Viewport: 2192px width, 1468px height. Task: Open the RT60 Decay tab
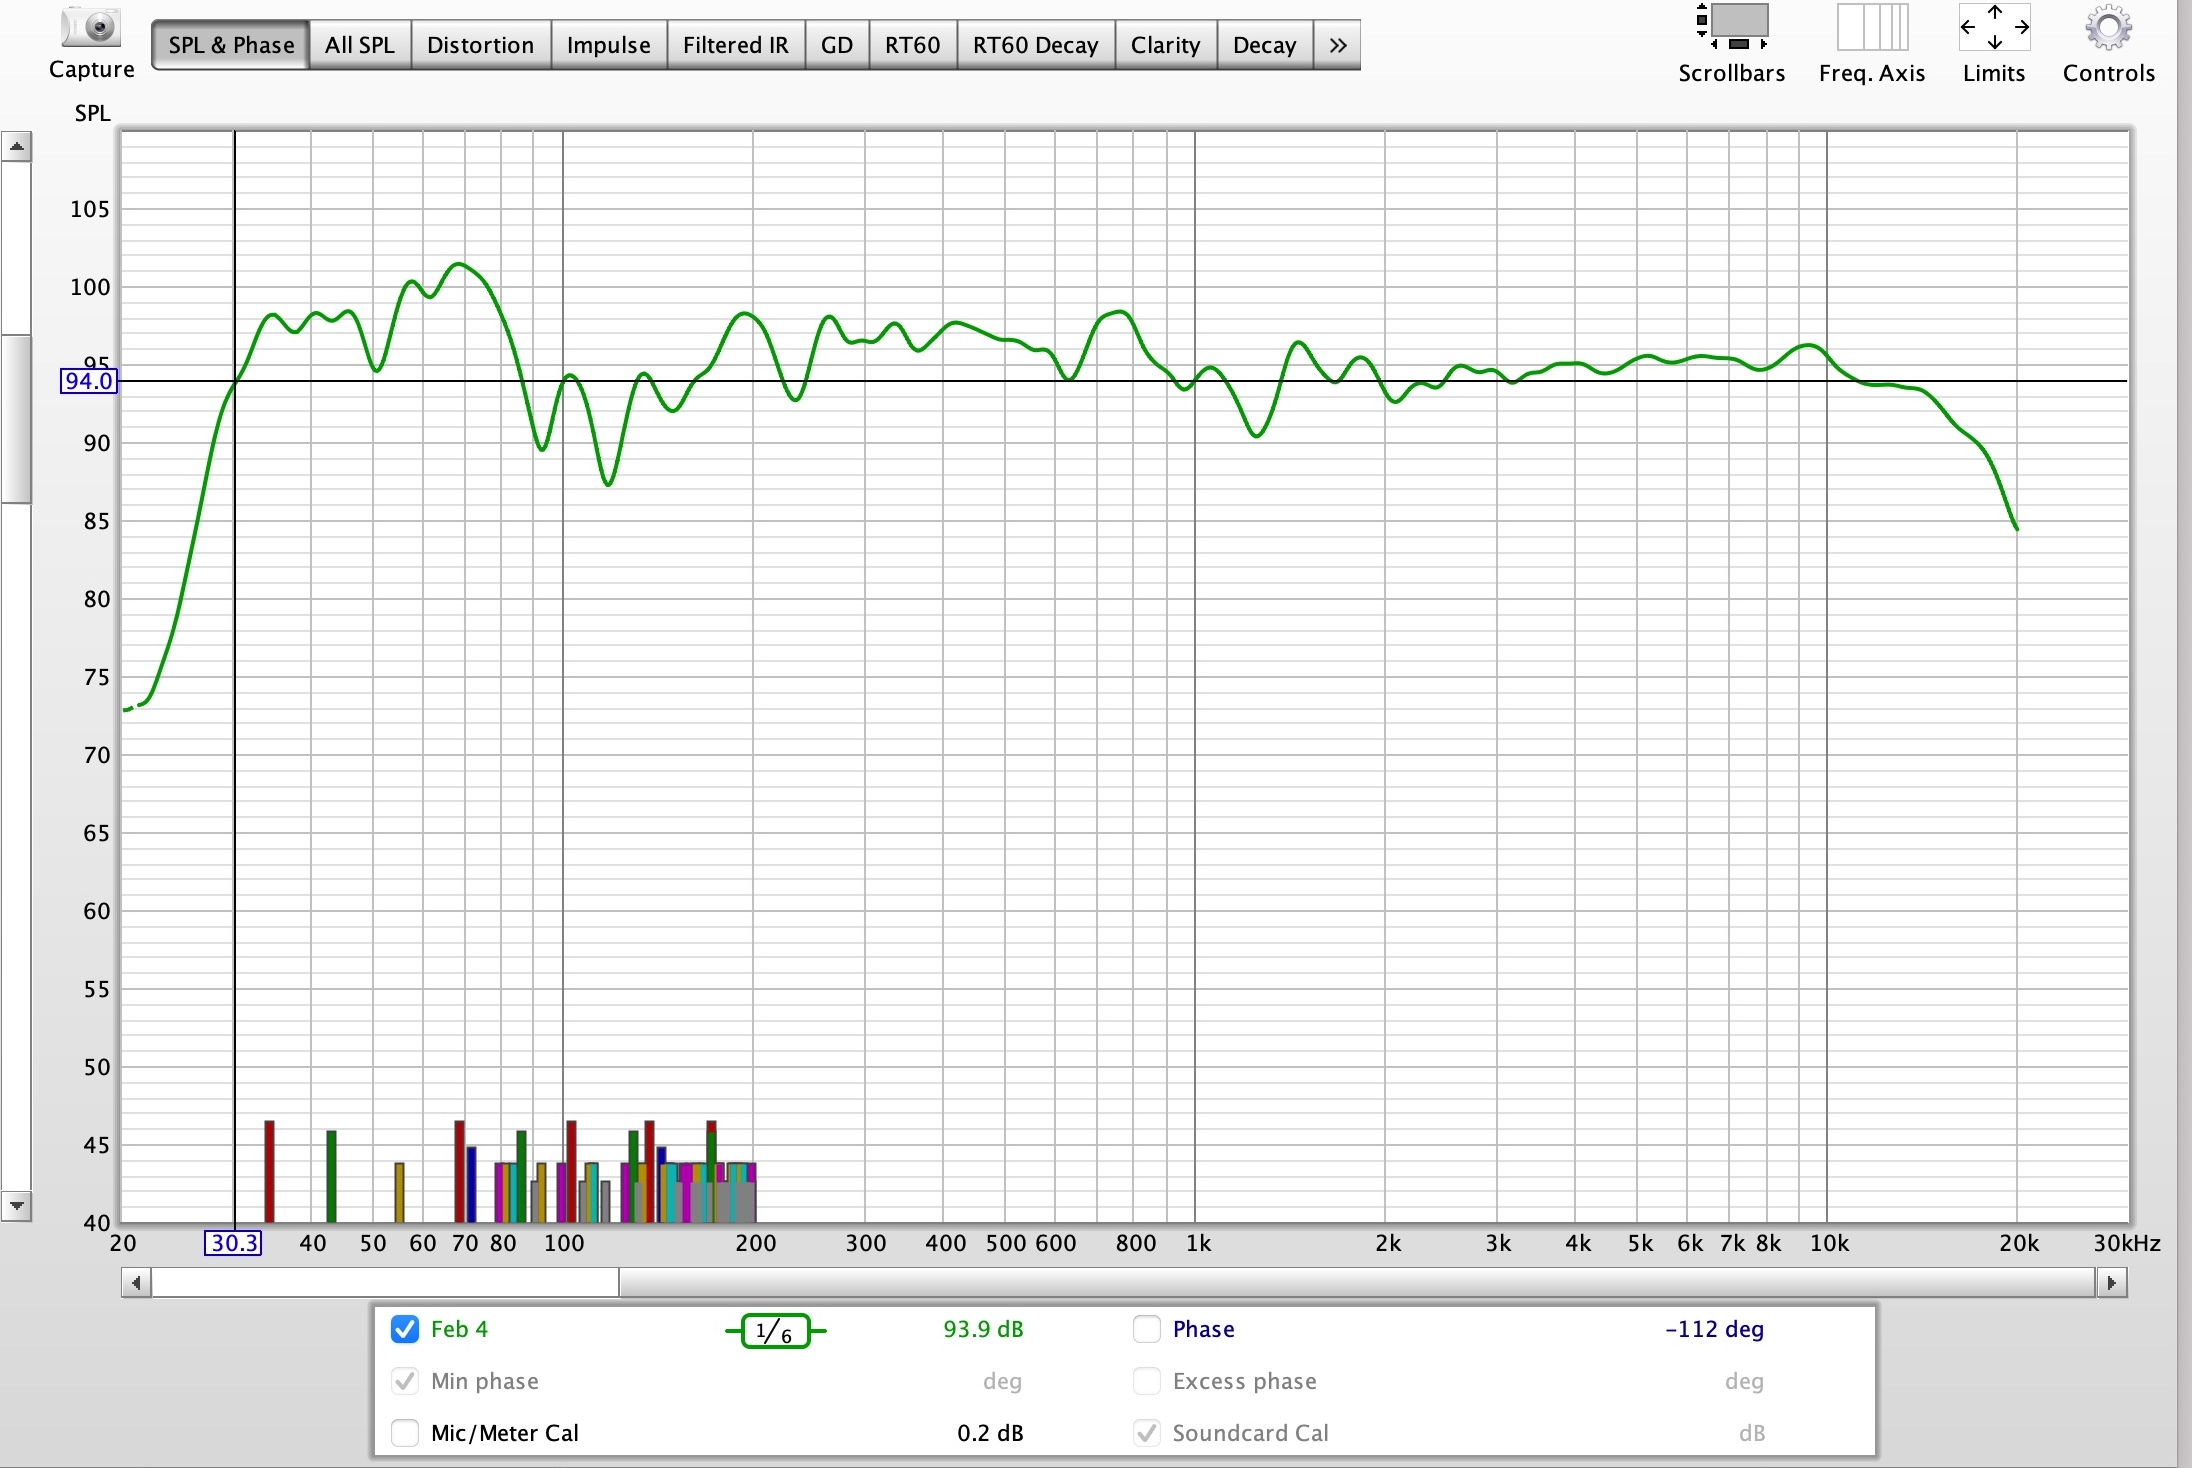pyautogui.click(x=1036, y=45)
